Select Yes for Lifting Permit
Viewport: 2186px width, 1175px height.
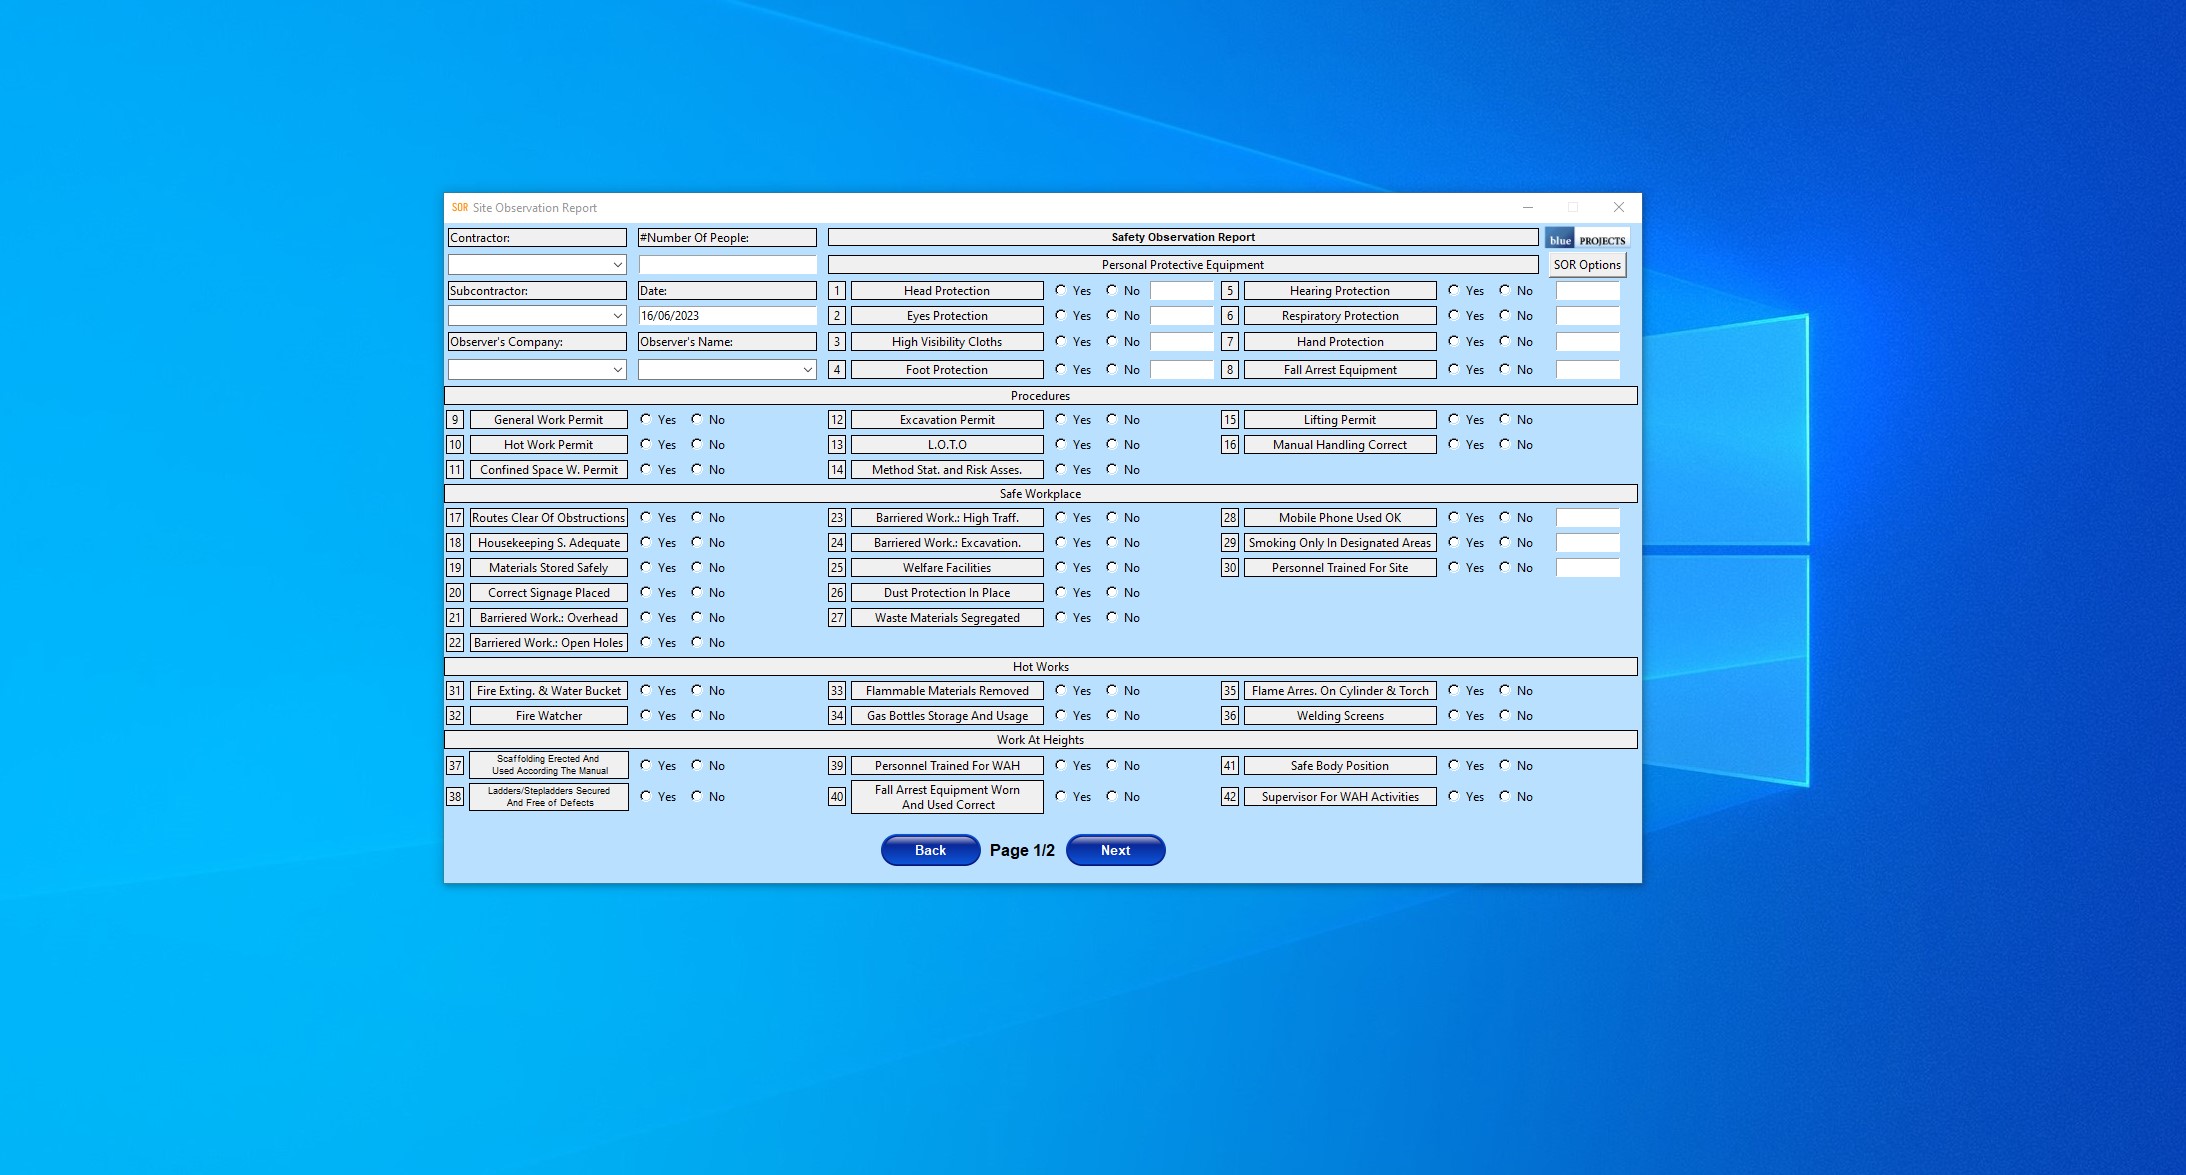(1454, 419)
